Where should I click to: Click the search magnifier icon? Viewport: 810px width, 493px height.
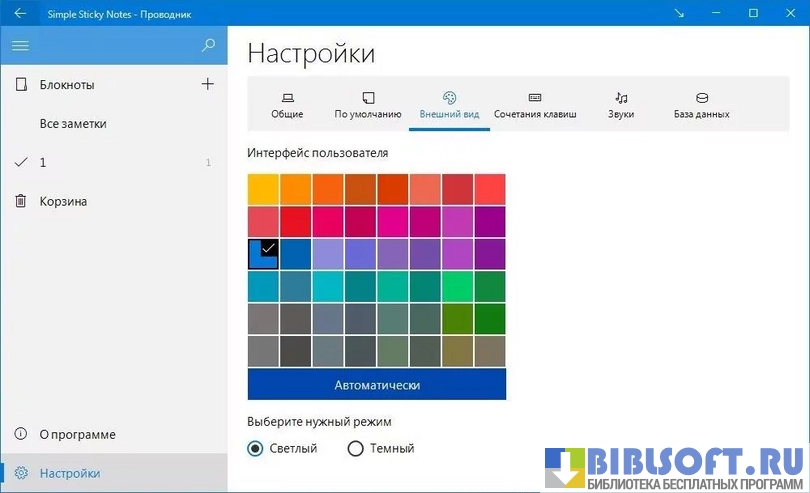coord(208,45)
